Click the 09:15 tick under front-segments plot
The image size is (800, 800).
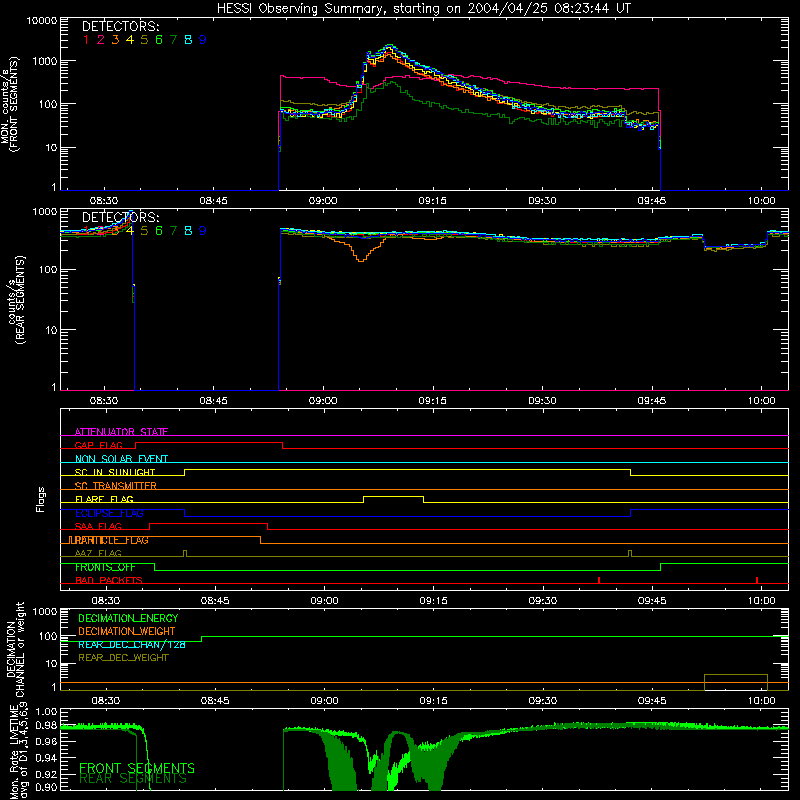(x=433, y=201)
